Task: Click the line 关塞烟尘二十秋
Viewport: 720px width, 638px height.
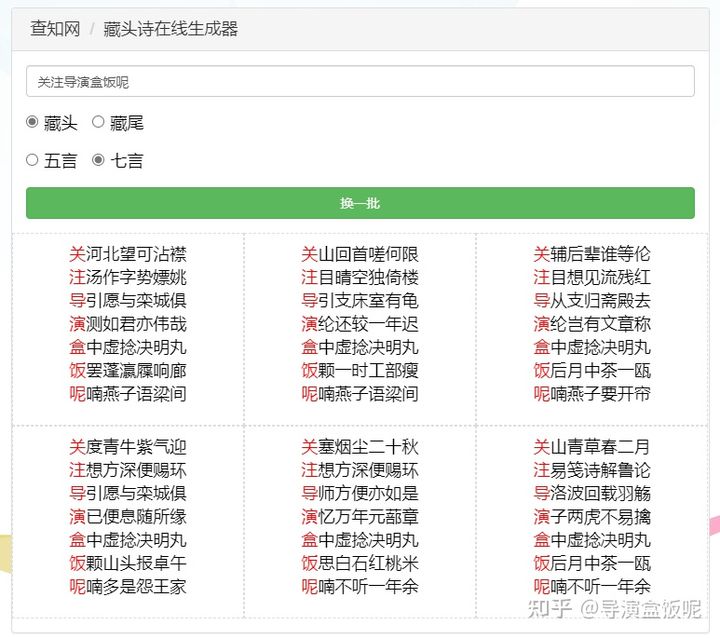Action: (360, 446)
